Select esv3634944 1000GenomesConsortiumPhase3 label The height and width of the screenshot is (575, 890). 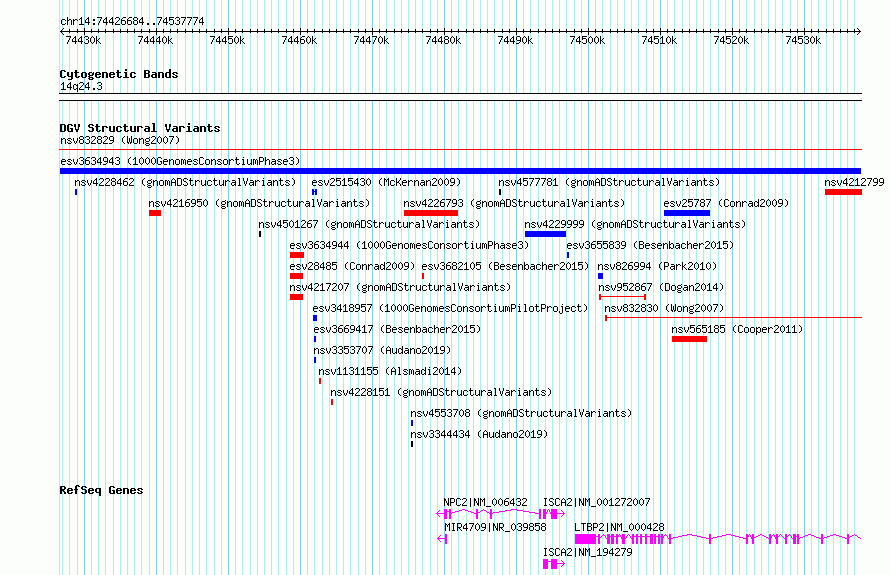[x=409, y=245]
